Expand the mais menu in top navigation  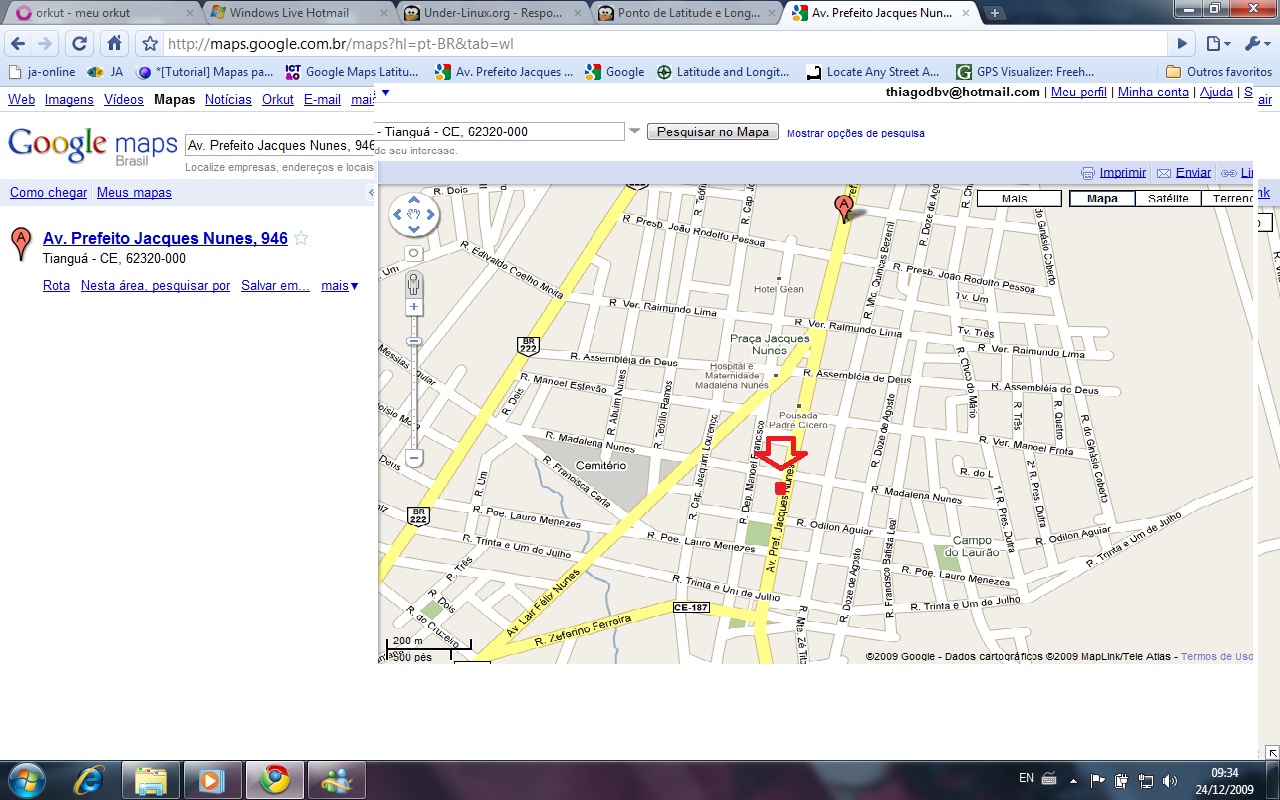click(363, 100)
